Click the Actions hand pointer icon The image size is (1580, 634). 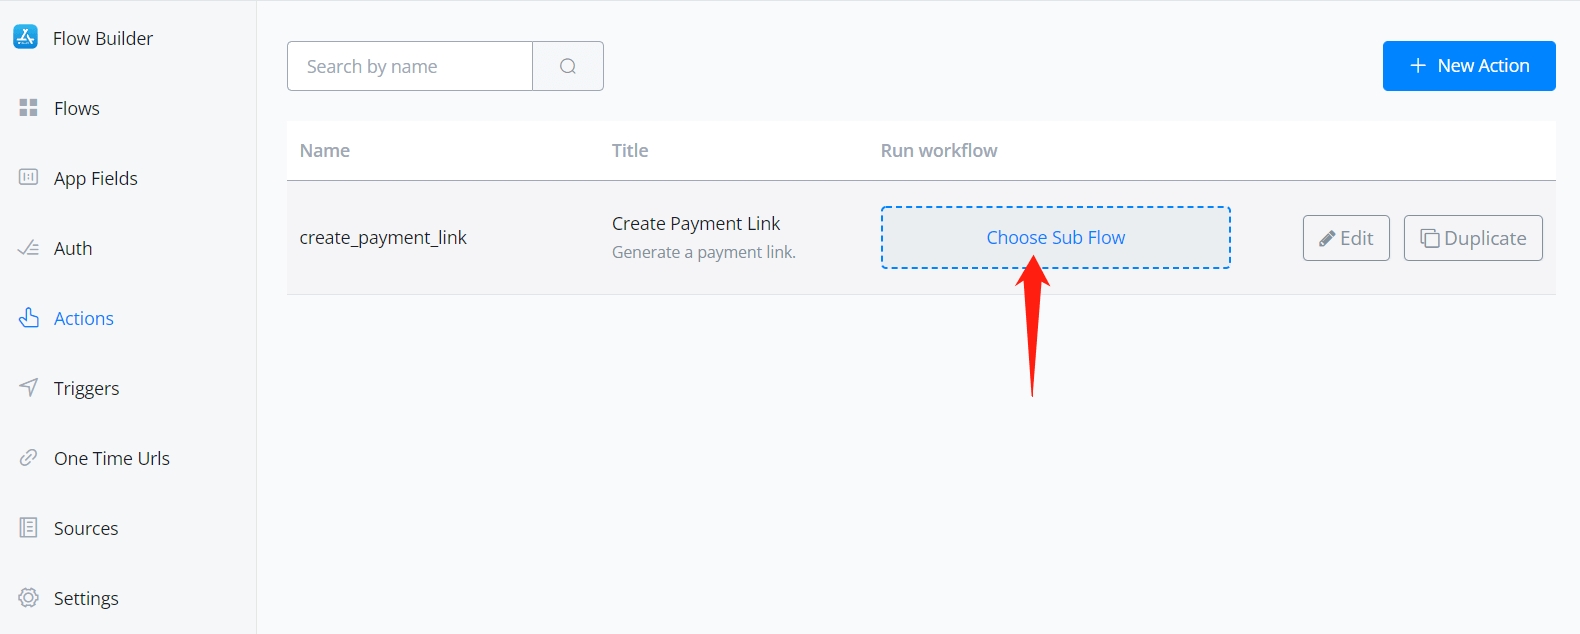[29, 318]
